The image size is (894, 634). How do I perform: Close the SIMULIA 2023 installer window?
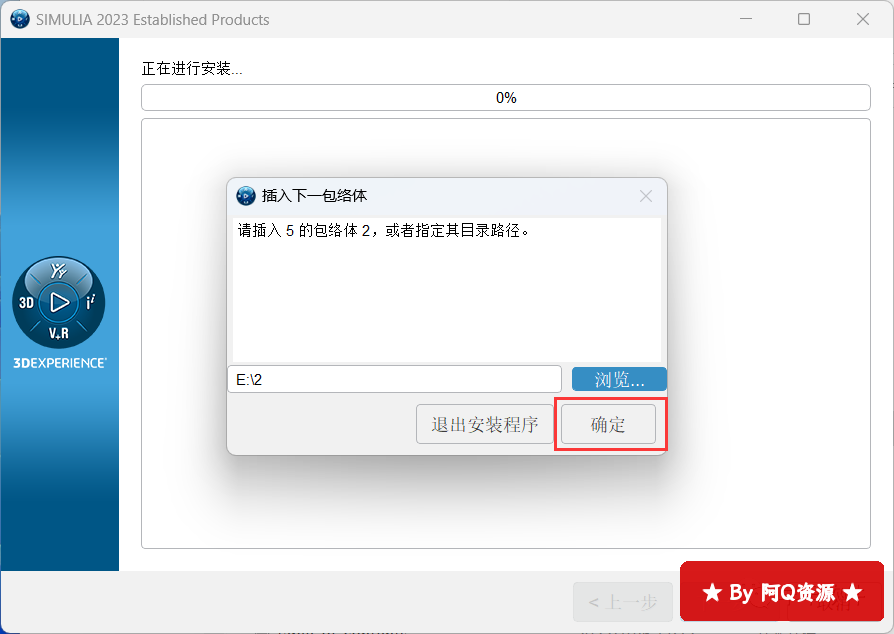[863, 19]
